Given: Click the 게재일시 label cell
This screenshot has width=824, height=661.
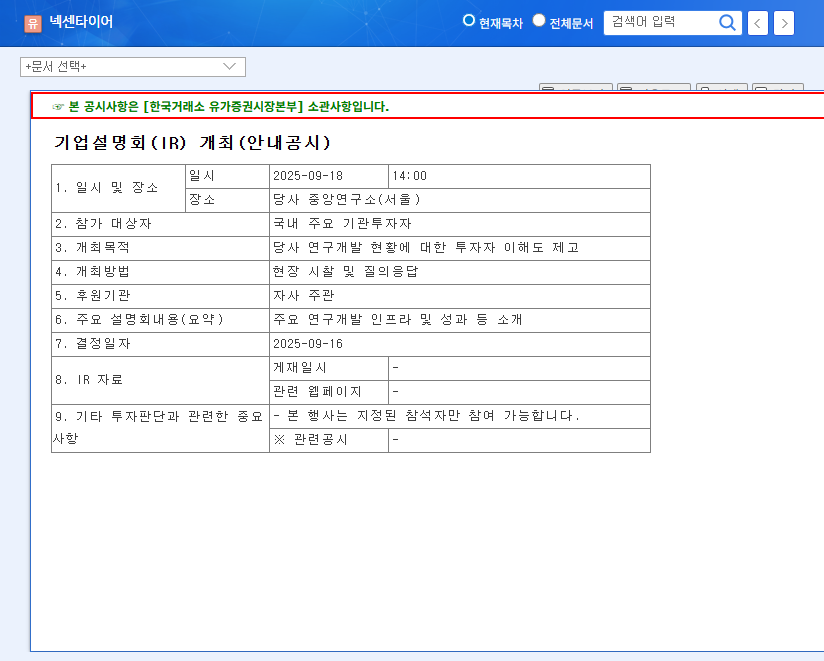Looking at the screenshot, I should point(329,368).
